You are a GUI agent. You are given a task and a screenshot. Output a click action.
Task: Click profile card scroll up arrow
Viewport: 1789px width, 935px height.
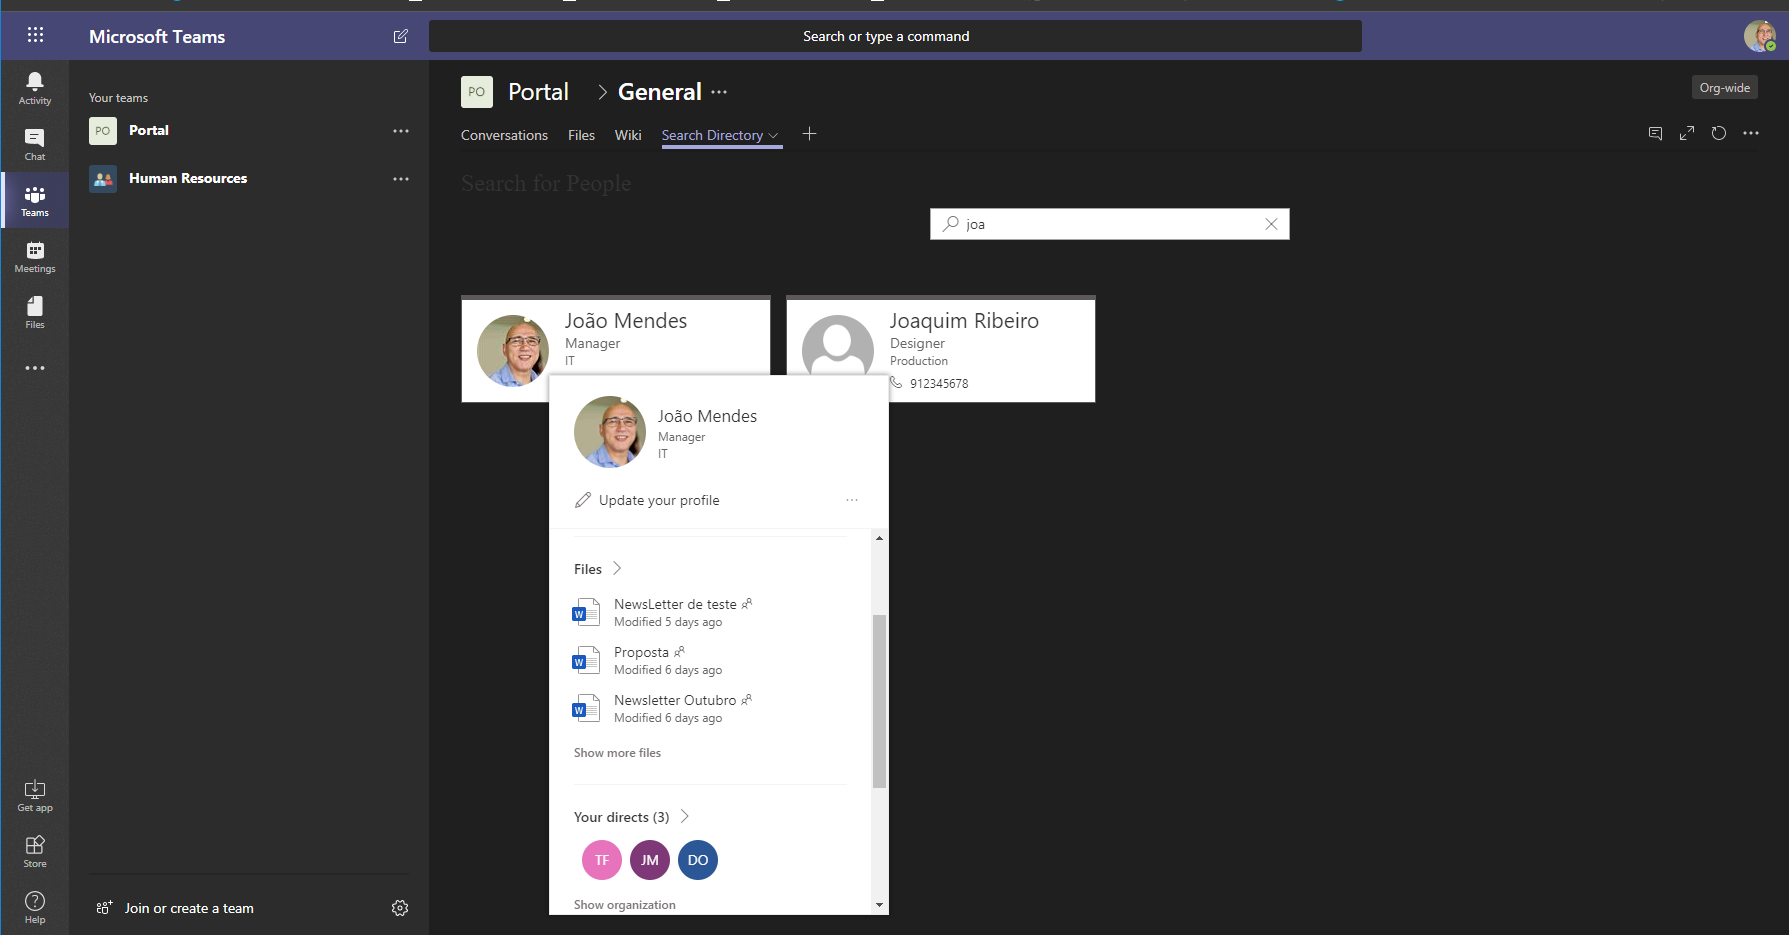(879, 538)
